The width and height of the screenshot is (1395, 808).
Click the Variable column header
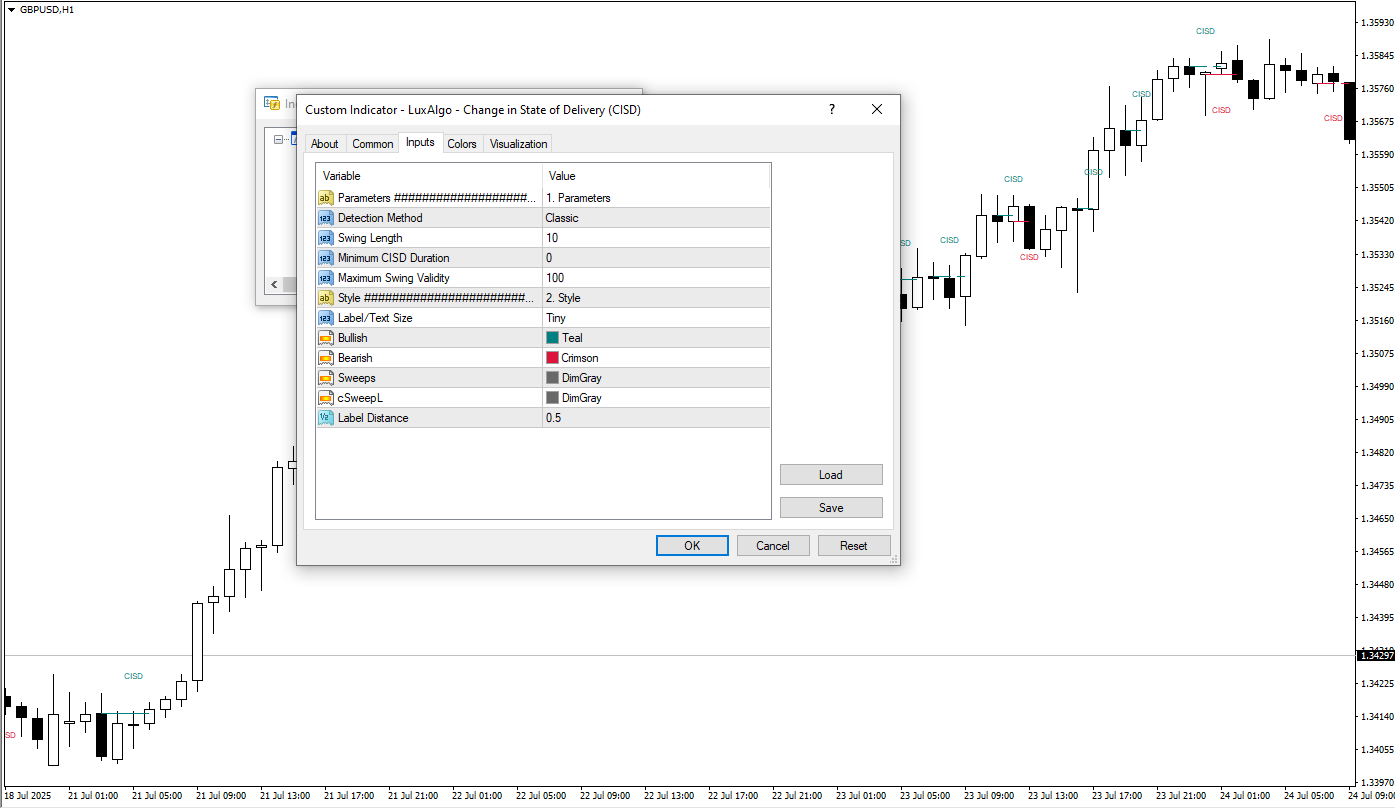click(x=429, y=176)
